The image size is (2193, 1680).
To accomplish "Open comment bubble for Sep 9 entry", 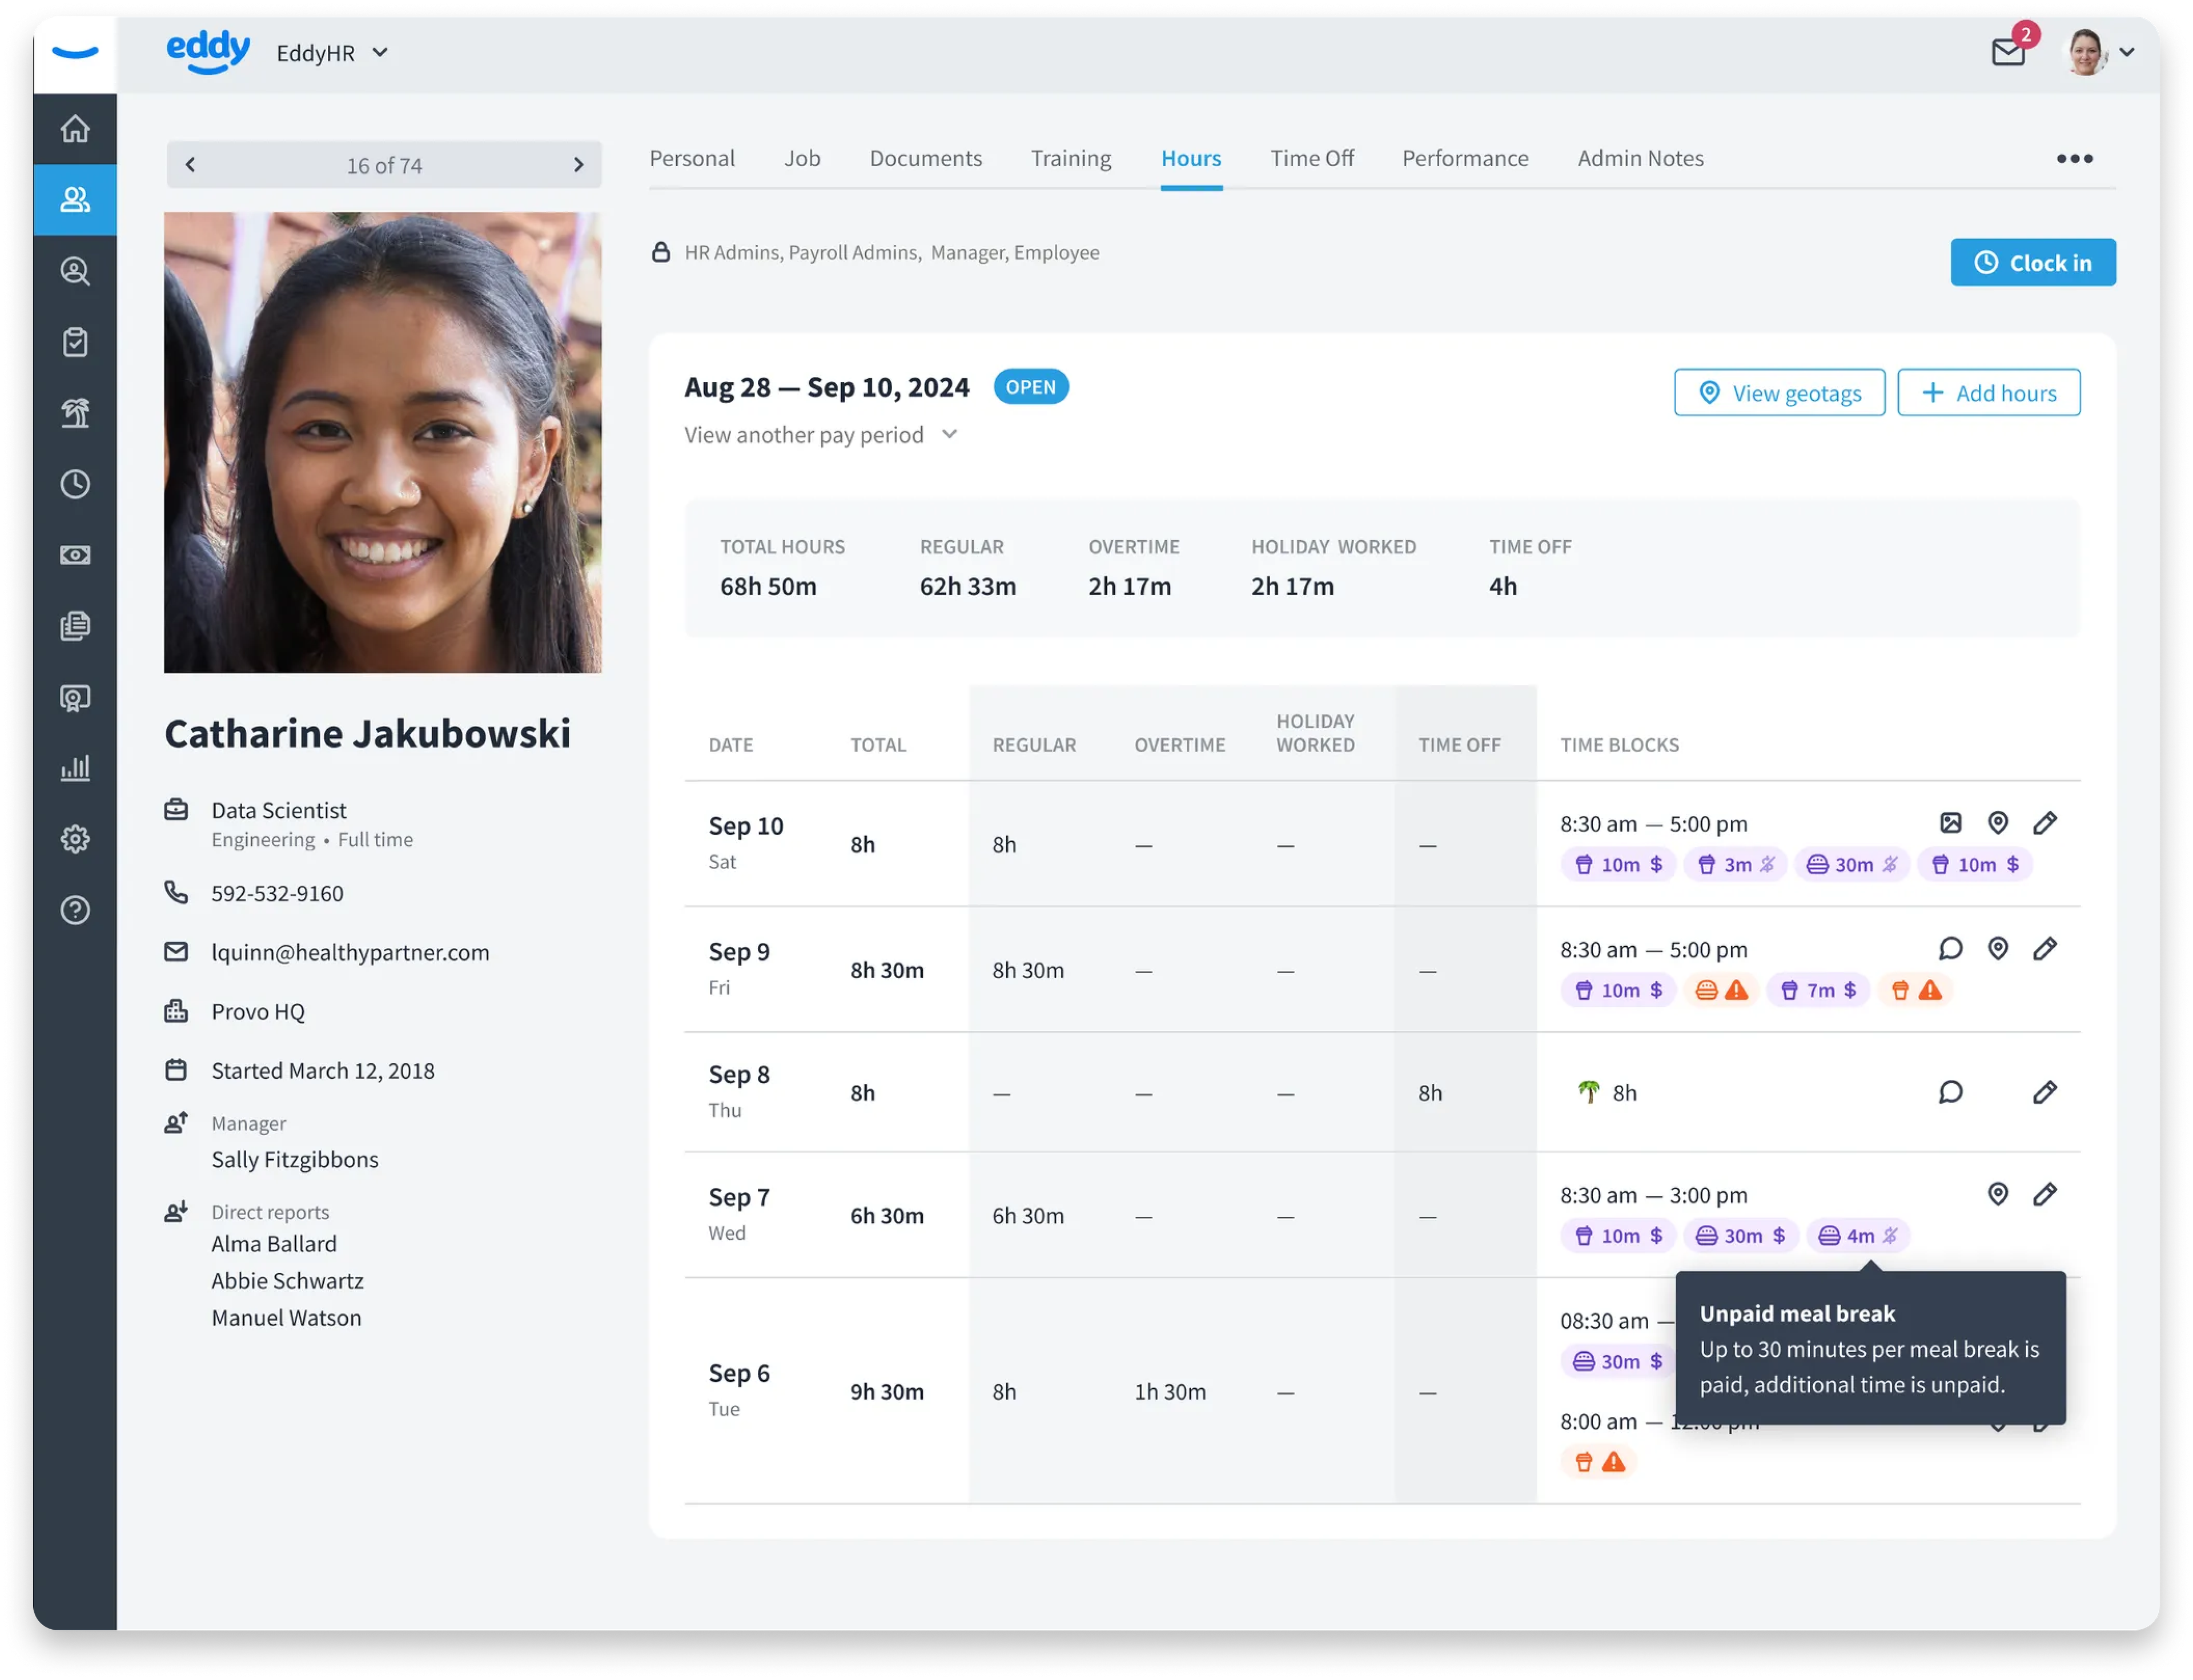I will pos(1951,948).
